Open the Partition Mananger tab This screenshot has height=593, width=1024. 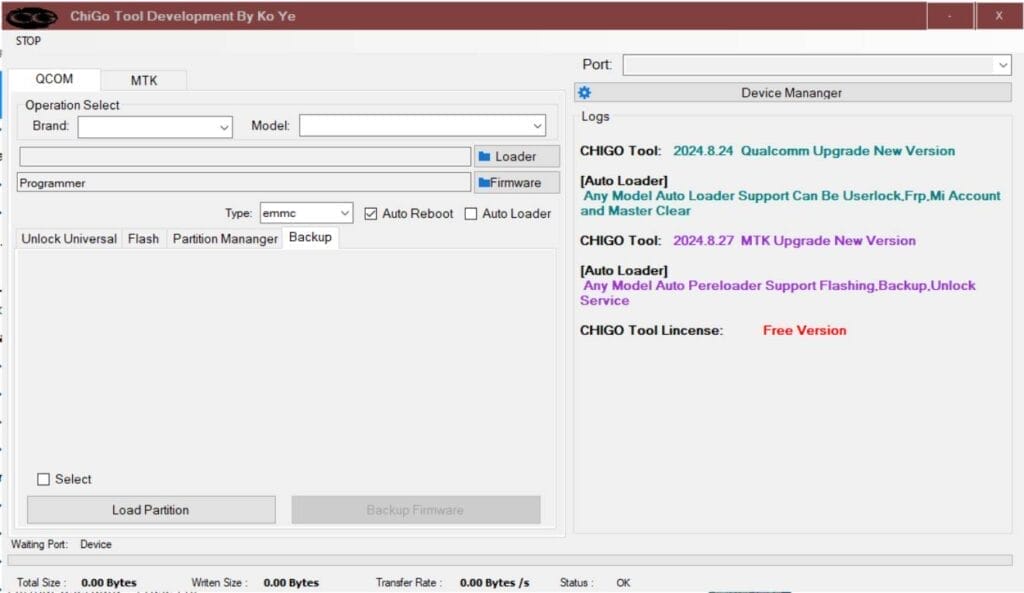click(x=225, y=239)
